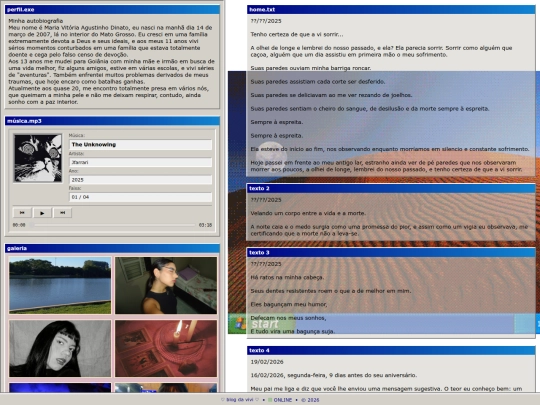The height and width of the screenshot is (405, 540).
Task: Click the green ONLINE status indicator
Action: [x=270, y=400]
